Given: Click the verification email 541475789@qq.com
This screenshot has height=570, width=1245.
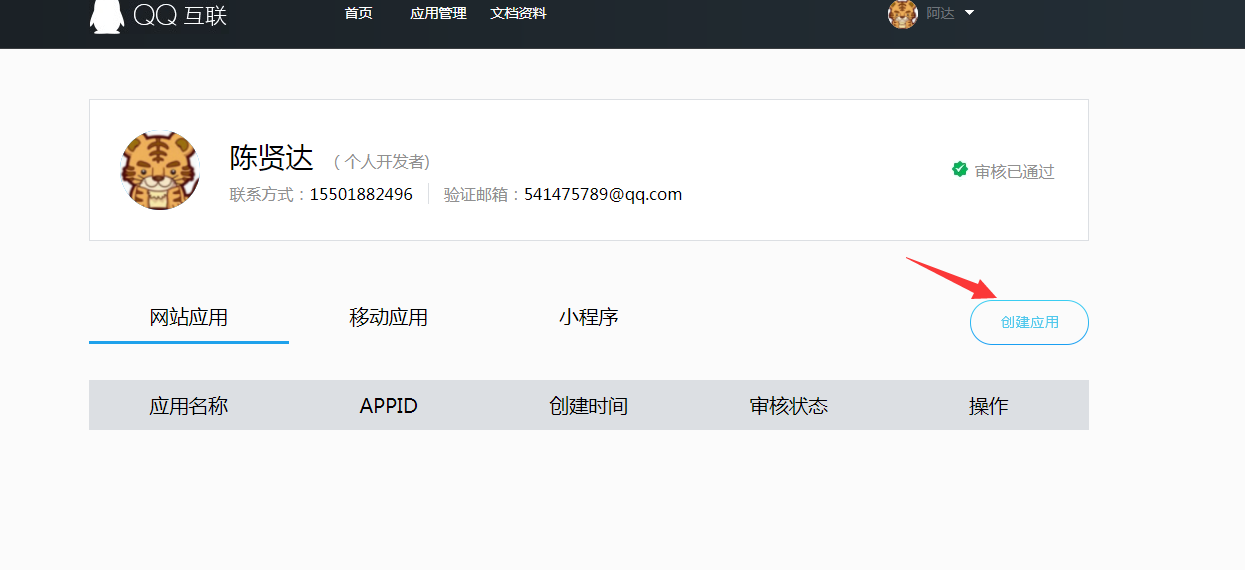Looking at the screenshot, I should [x=603, y=194].
